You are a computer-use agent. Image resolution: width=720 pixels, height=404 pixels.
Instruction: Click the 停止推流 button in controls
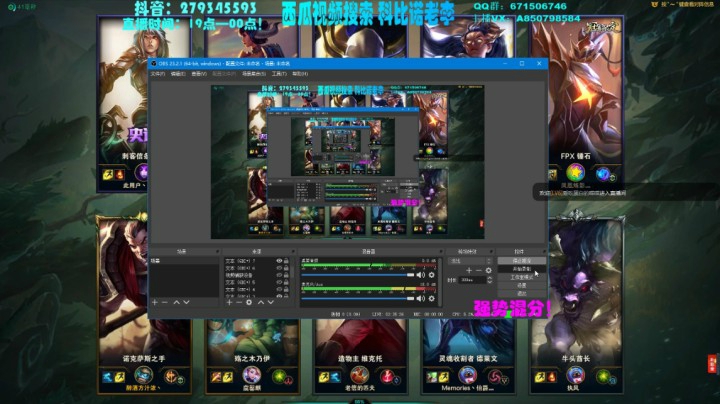522,261
